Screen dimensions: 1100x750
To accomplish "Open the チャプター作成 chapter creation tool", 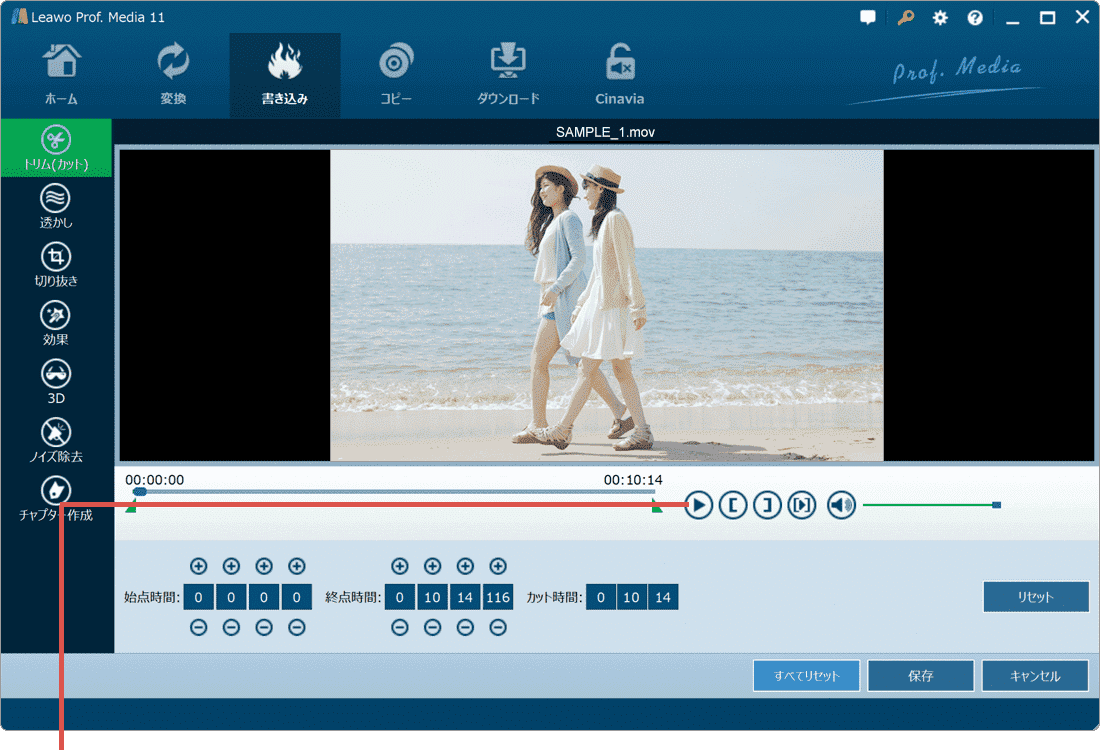I will [56, 499].
